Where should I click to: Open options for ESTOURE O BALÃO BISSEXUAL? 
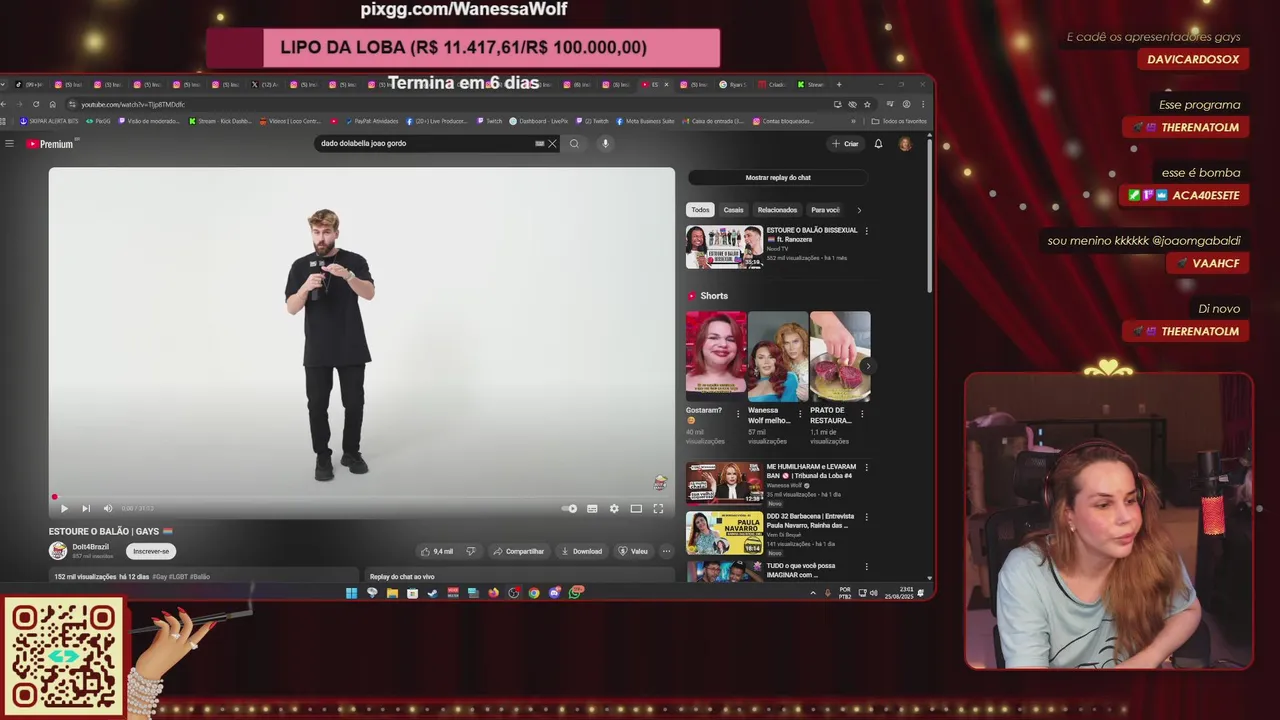pyautogui.click(x=866, y=231)
